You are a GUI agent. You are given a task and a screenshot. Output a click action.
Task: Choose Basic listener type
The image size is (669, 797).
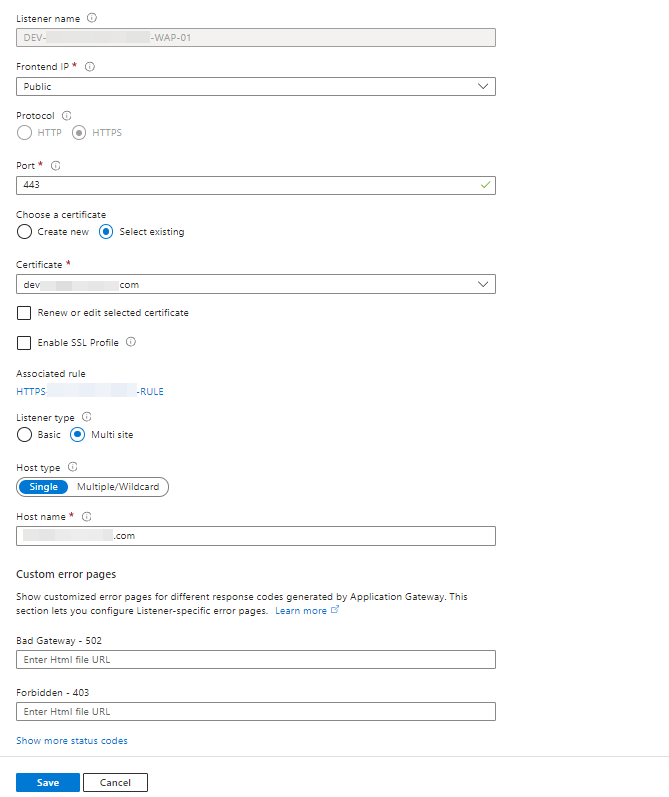tap(24, 435)
